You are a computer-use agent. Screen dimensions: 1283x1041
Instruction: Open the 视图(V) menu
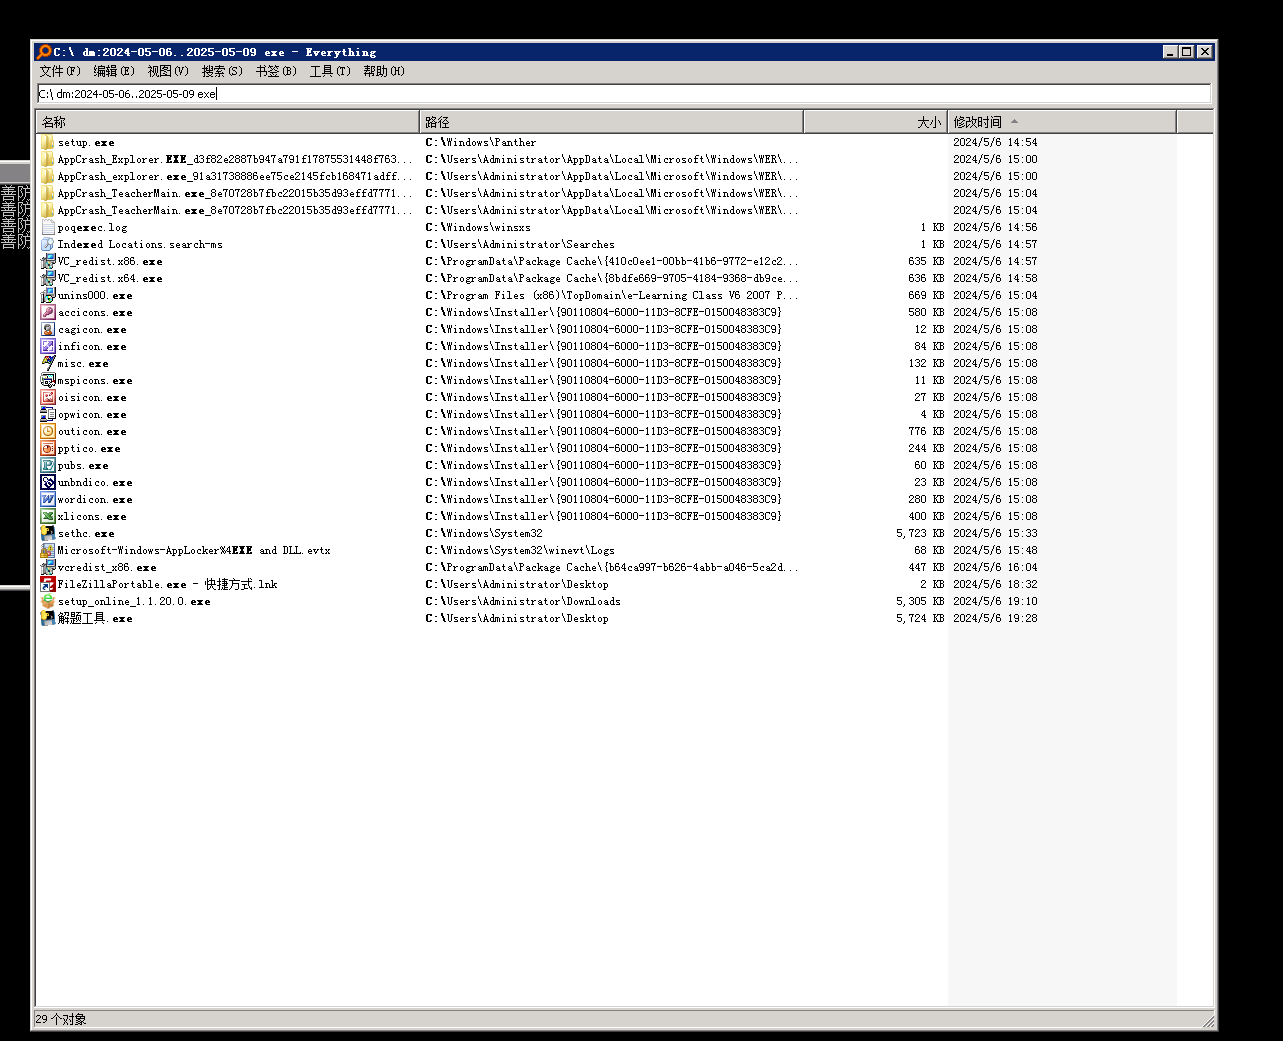tap(168, 71)
